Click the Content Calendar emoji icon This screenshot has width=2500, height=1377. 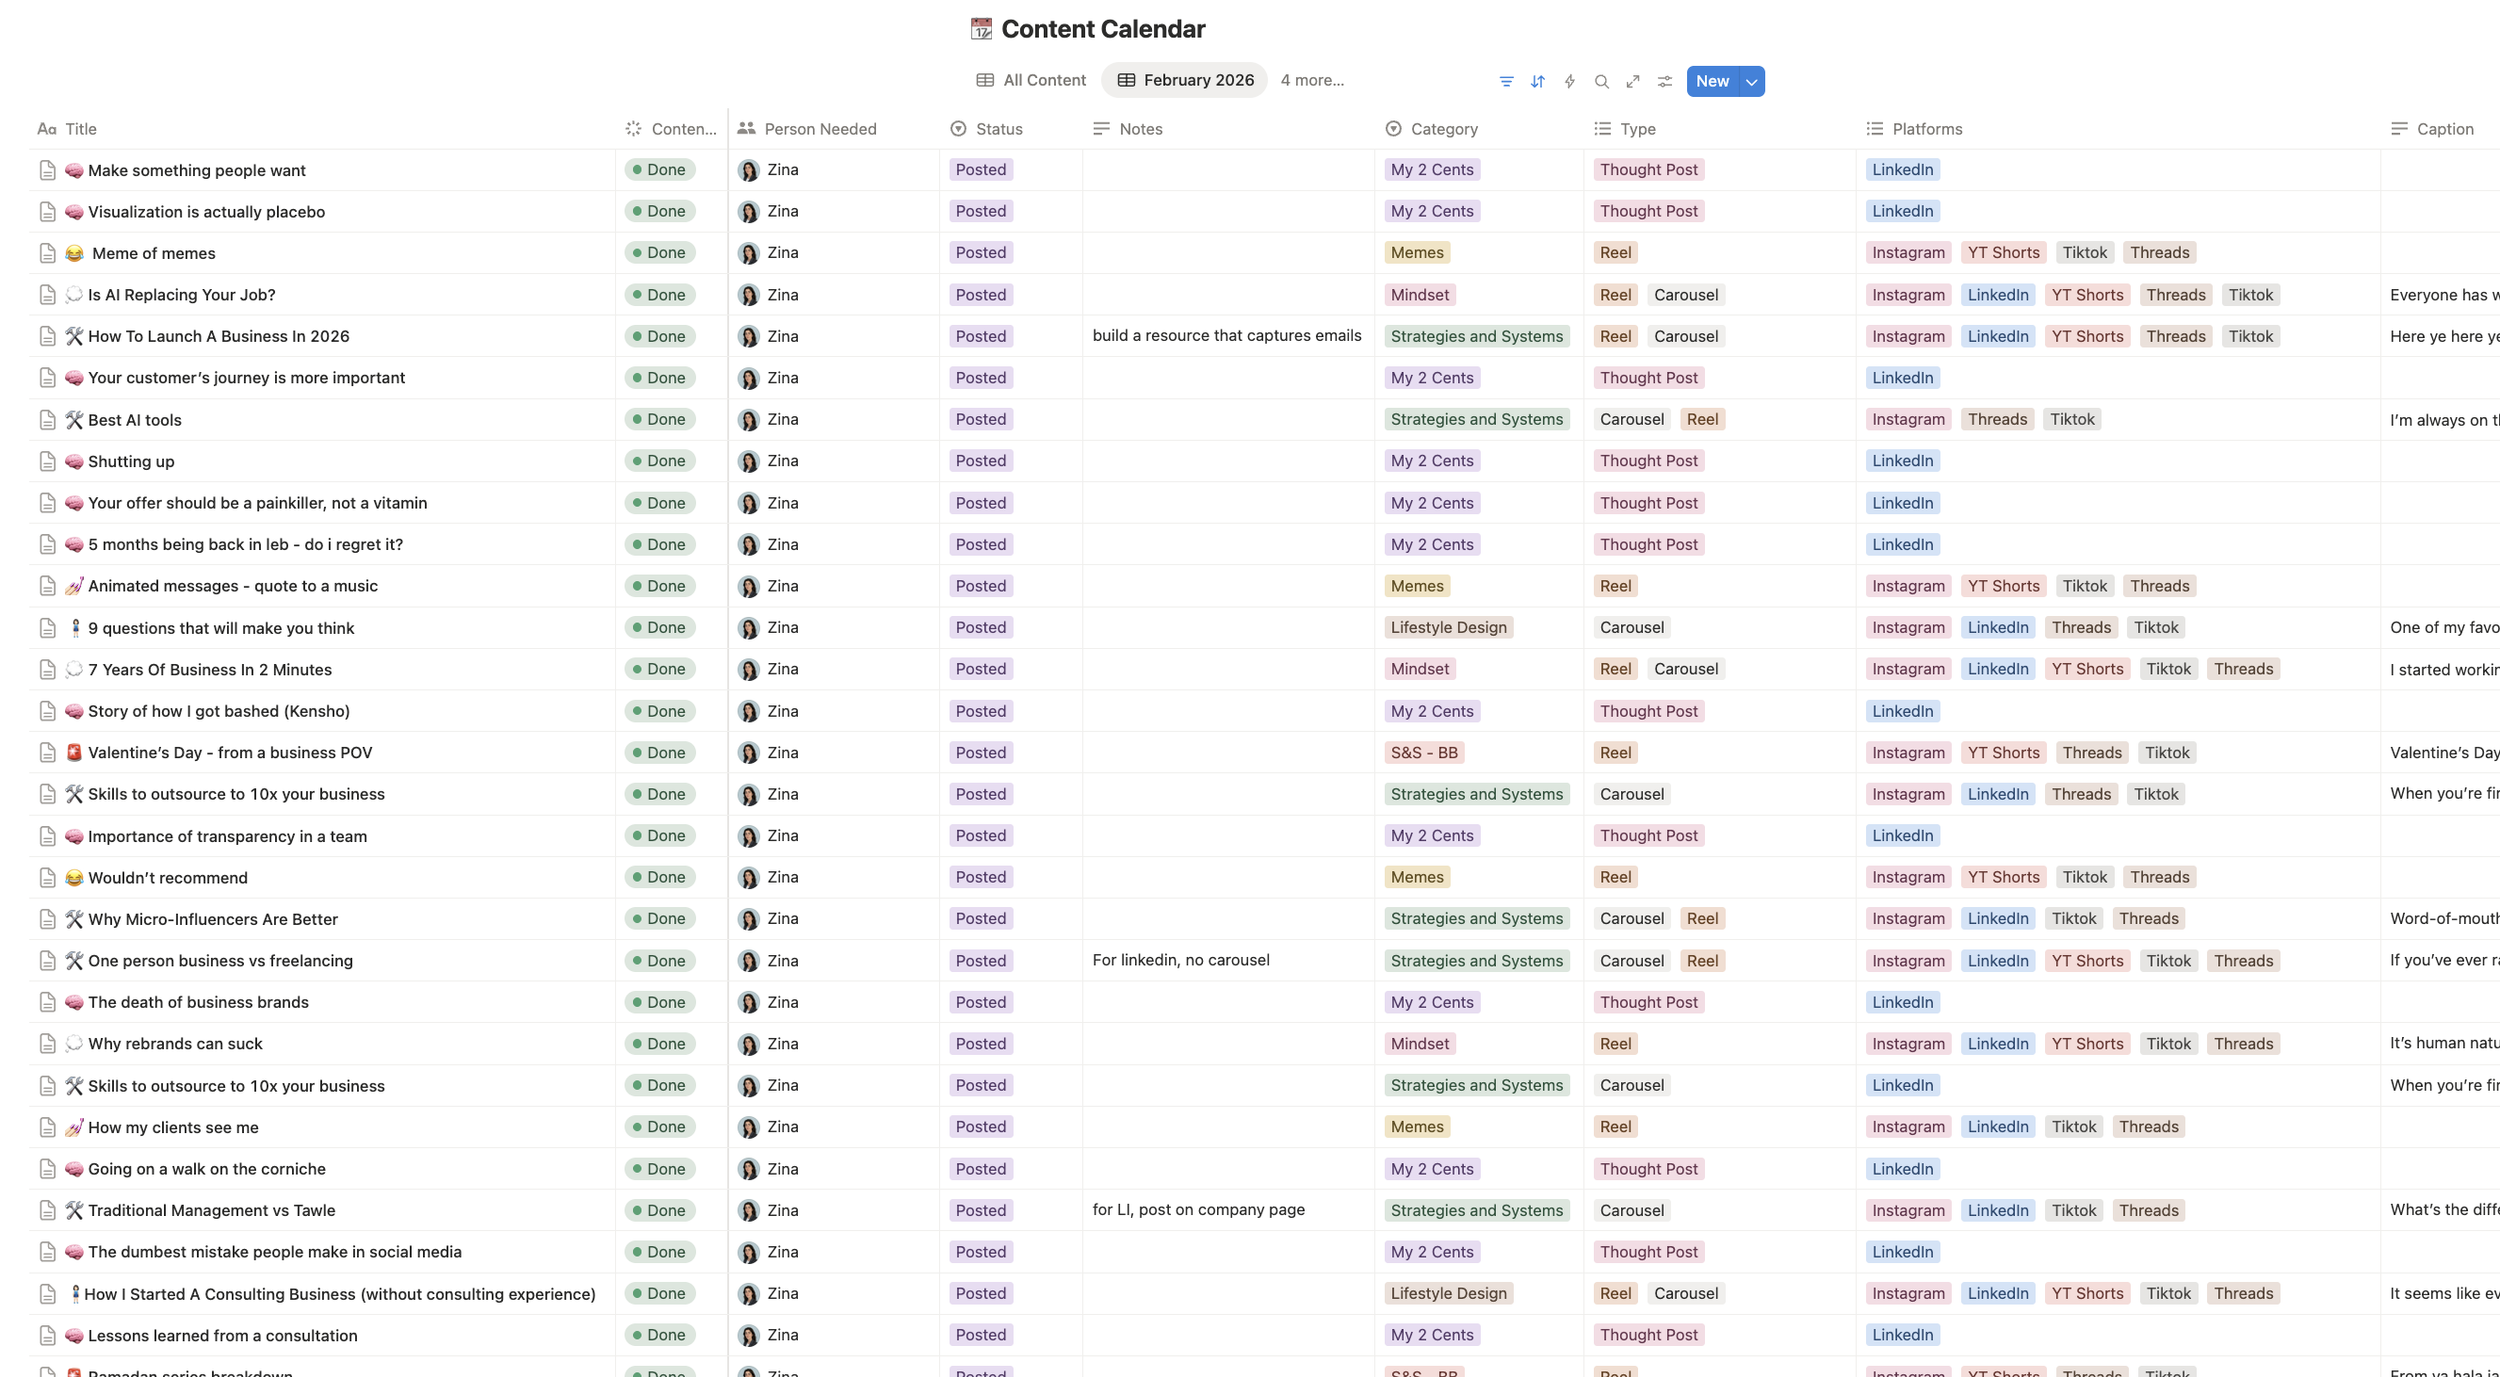click(x=981, y=29)
